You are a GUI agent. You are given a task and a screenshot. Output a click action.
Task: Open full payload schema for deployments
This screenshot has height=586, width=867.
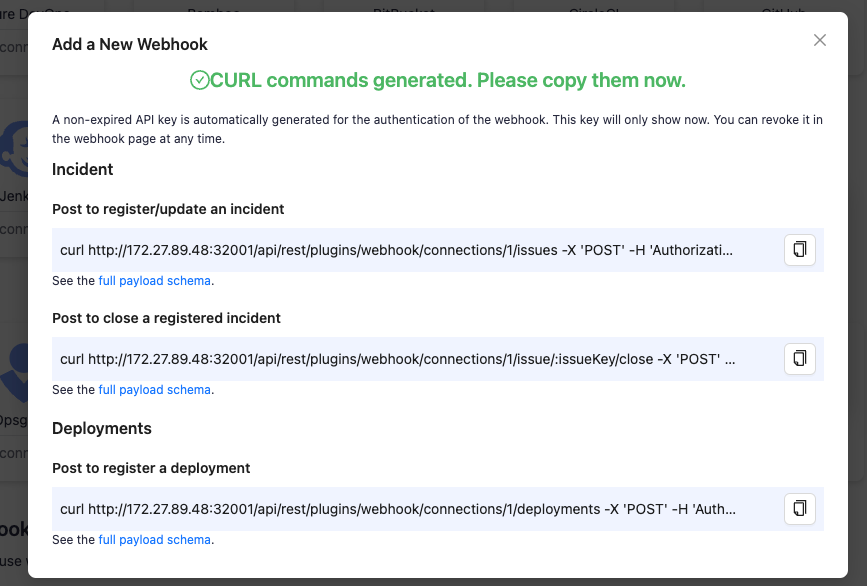tap(154, 540)
